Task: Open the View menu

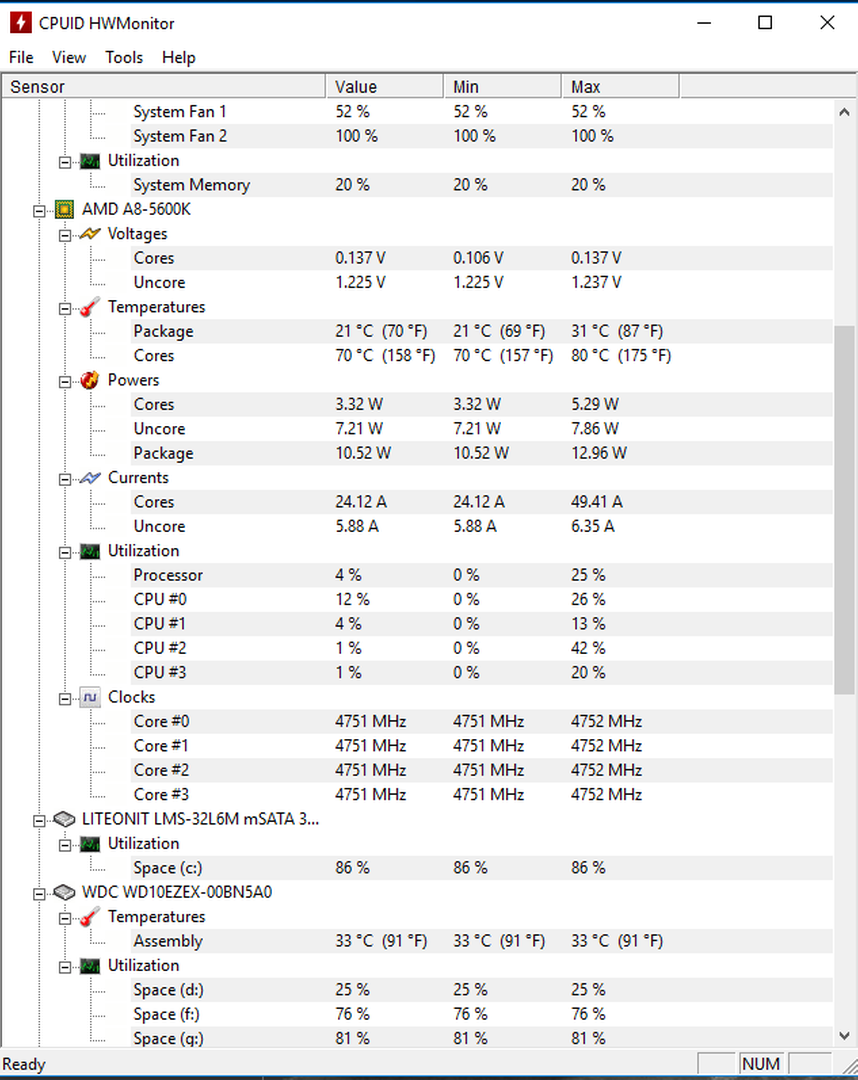Action: (69, 57)
